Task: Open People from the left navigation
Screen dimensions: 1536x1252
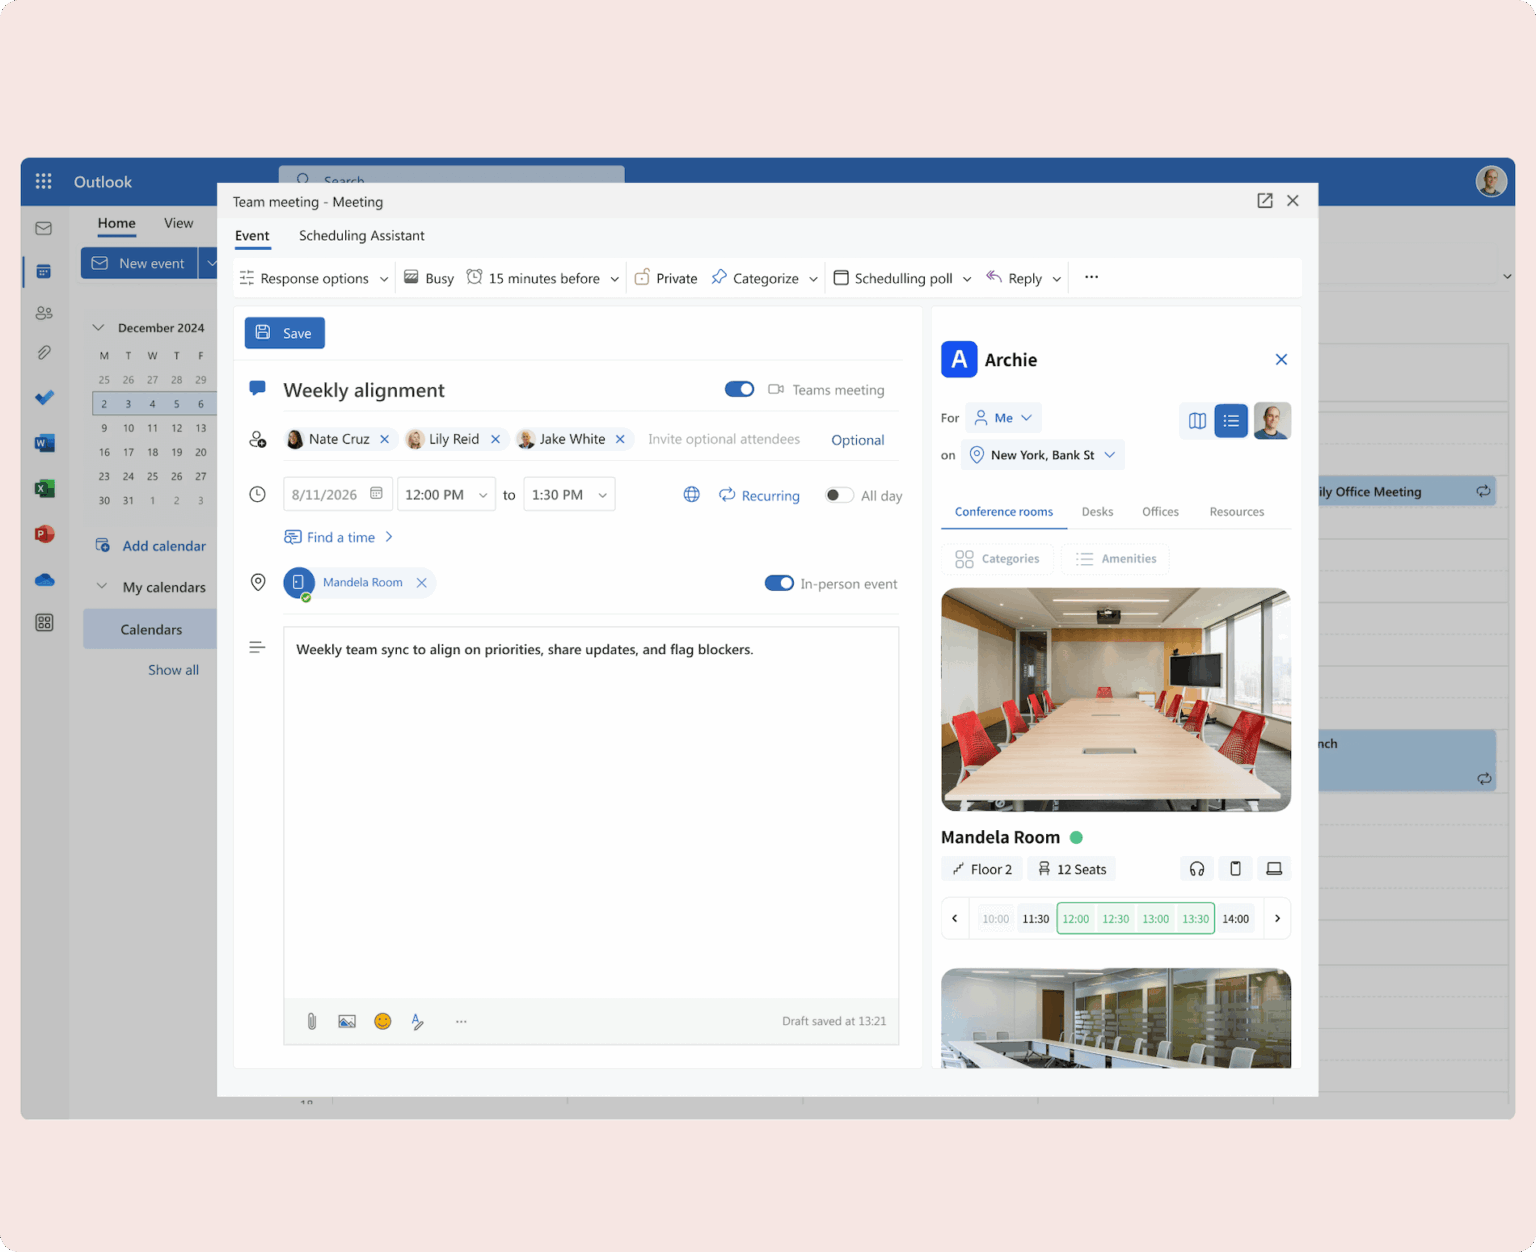Action: coord(43,312)
